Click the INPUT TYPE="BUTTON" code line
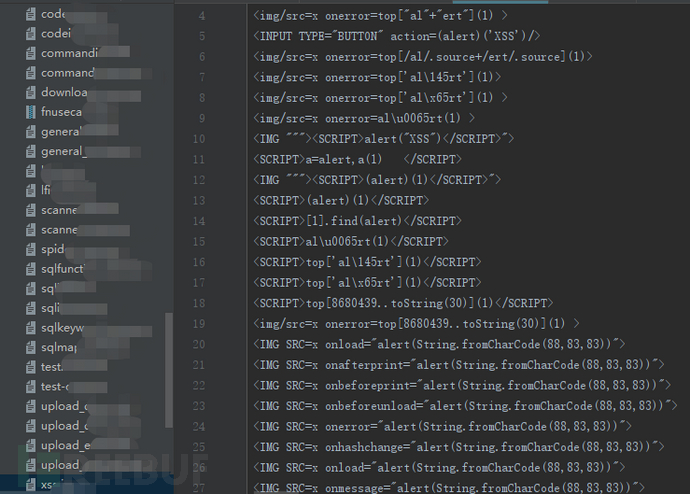 pos(396,36)
